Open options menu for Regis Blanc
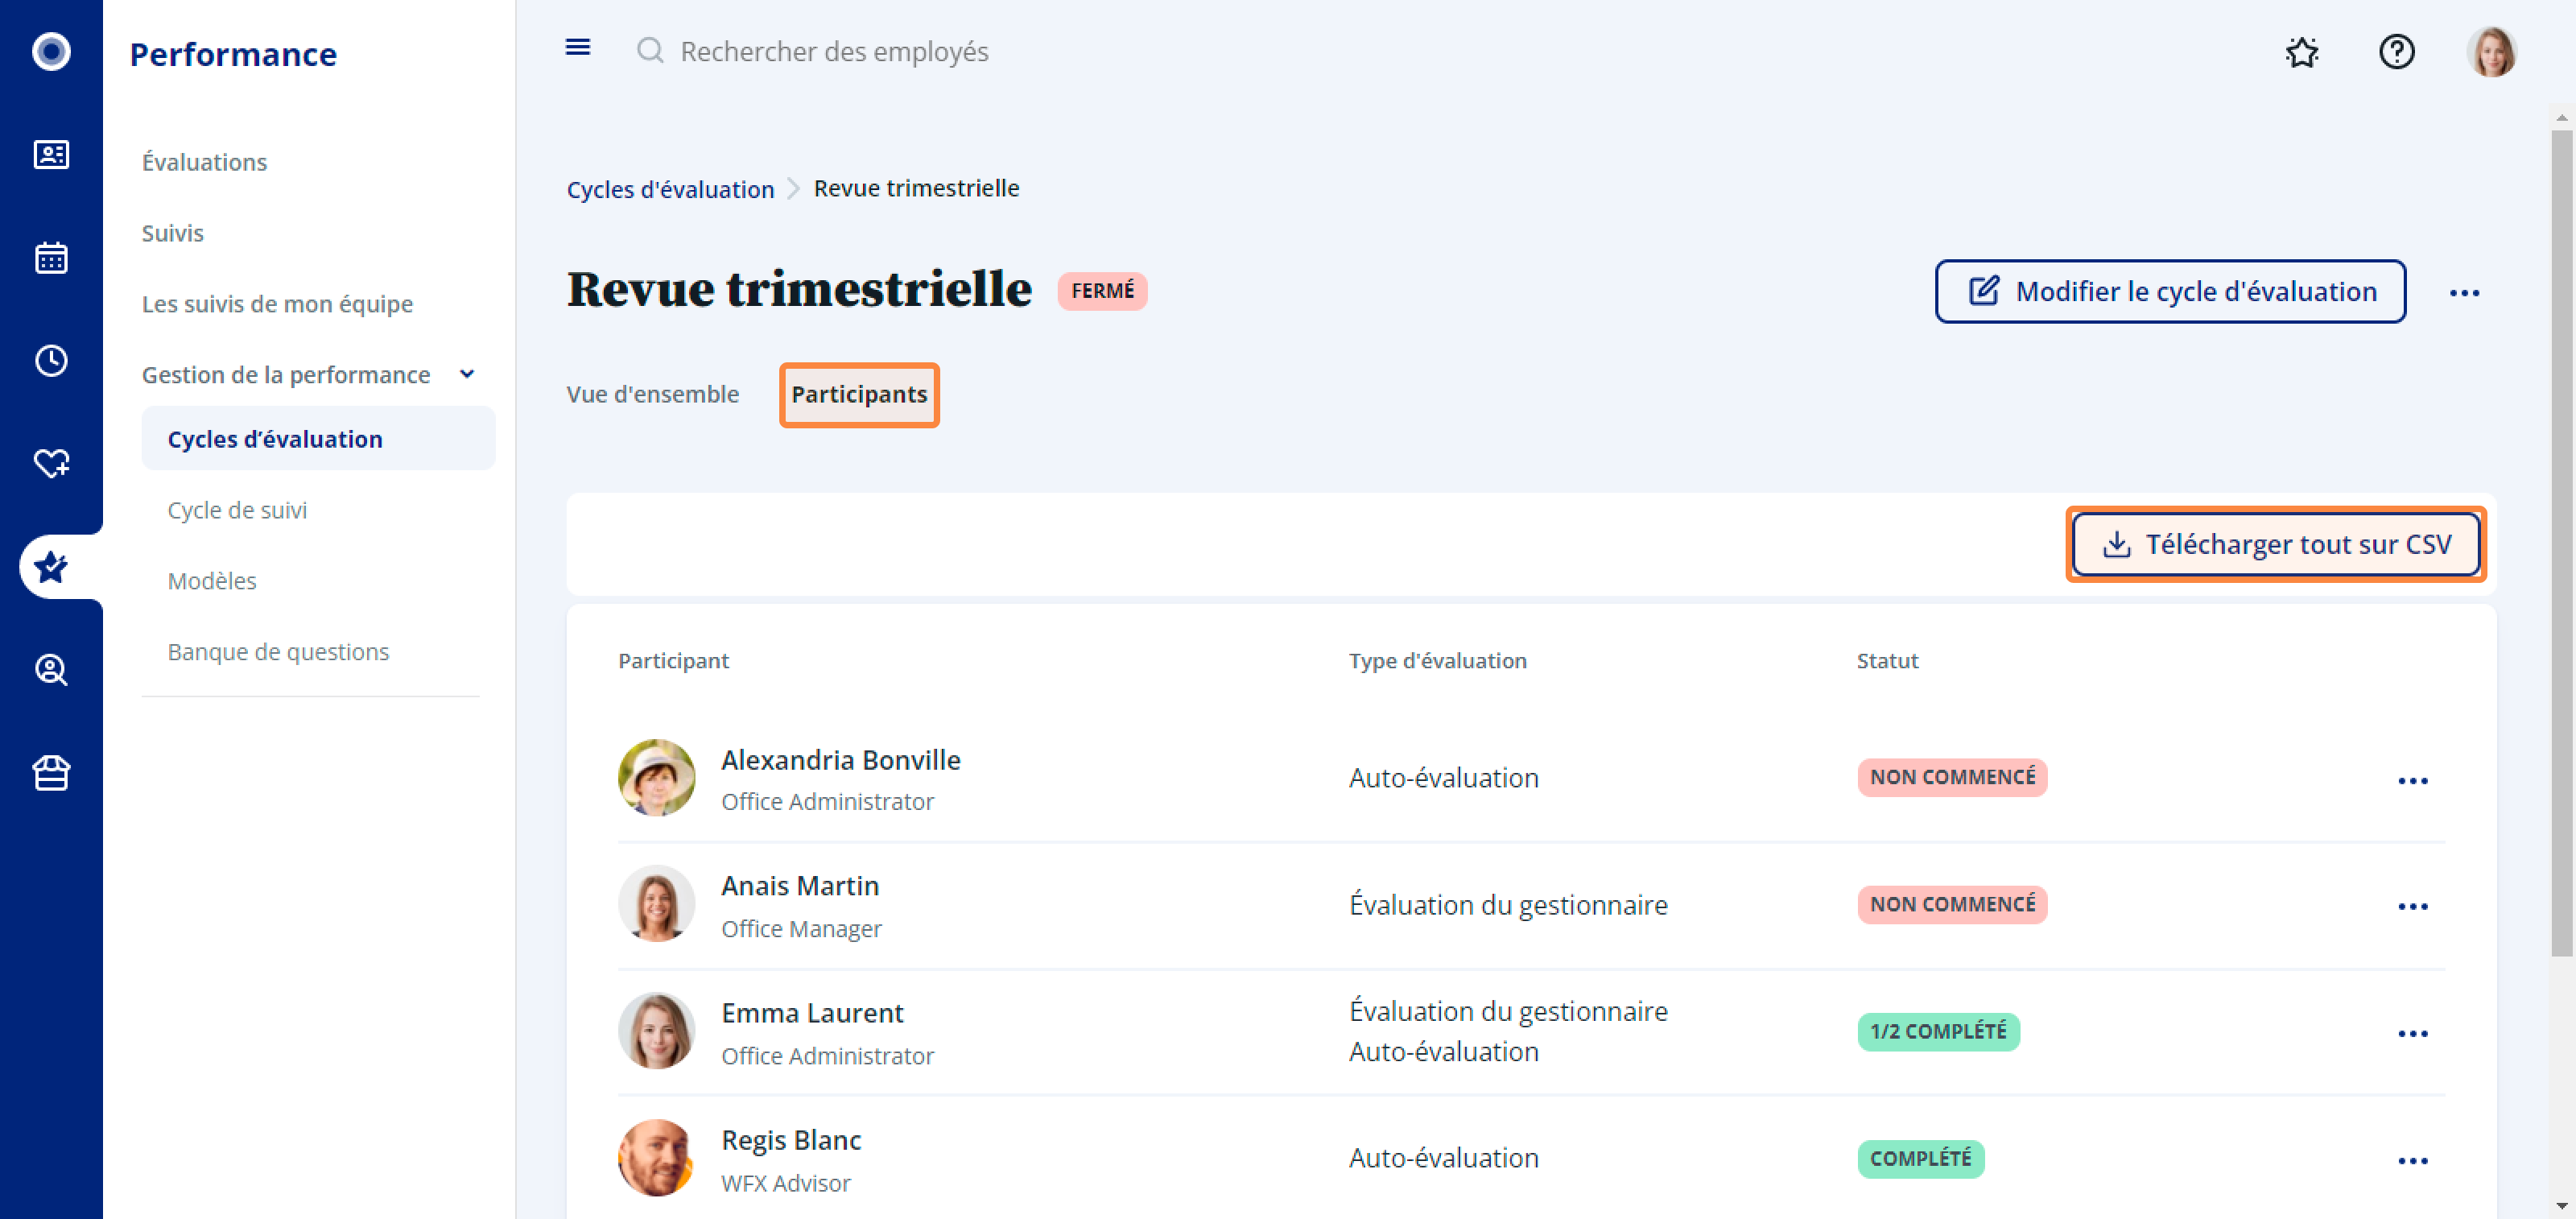This screenshot has width=2576, height=1219. pos(2412,1160)
